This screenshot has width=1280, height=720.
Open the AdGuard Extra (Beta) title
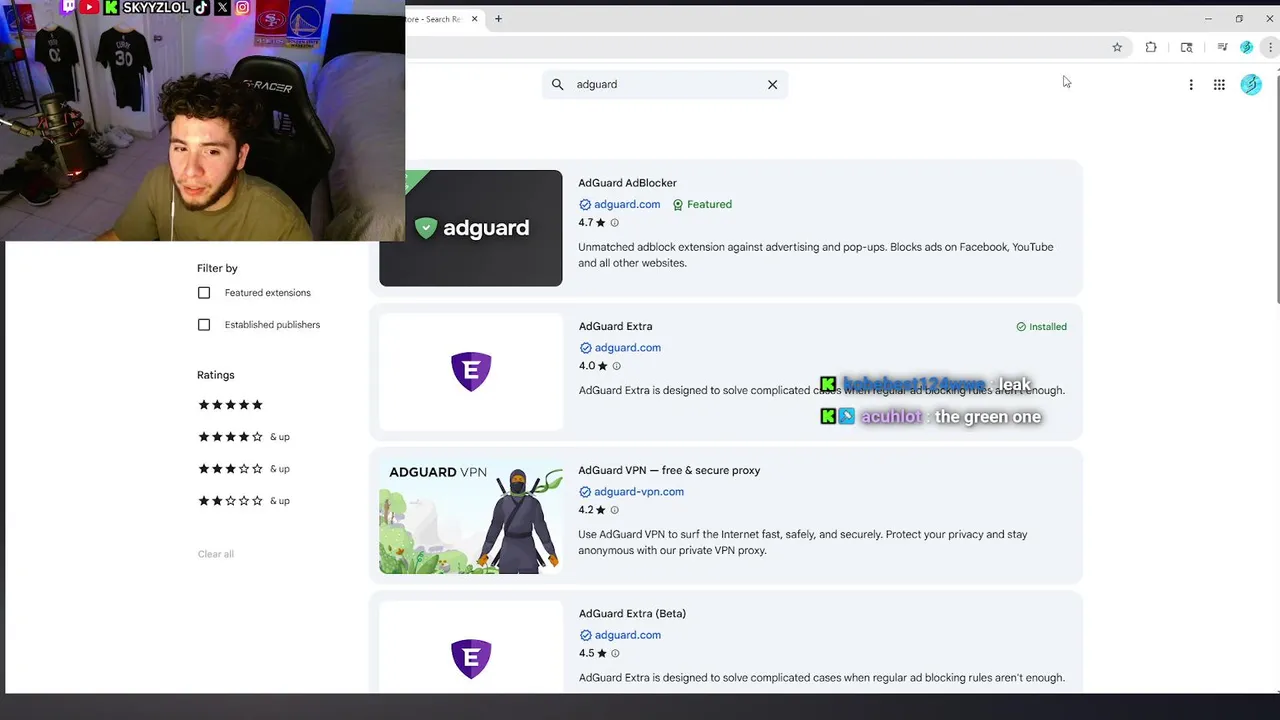coord(632,614)
